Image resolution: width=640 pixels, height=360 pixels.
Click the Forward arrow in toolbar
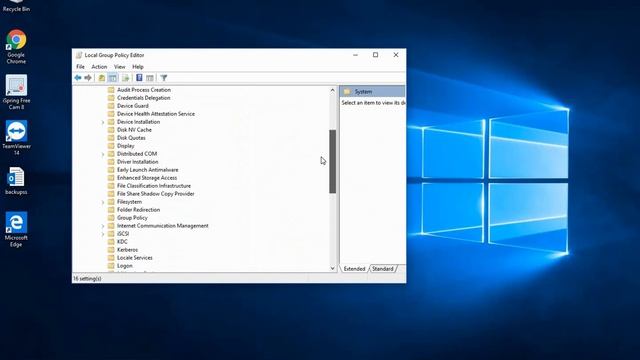point(88,78)
